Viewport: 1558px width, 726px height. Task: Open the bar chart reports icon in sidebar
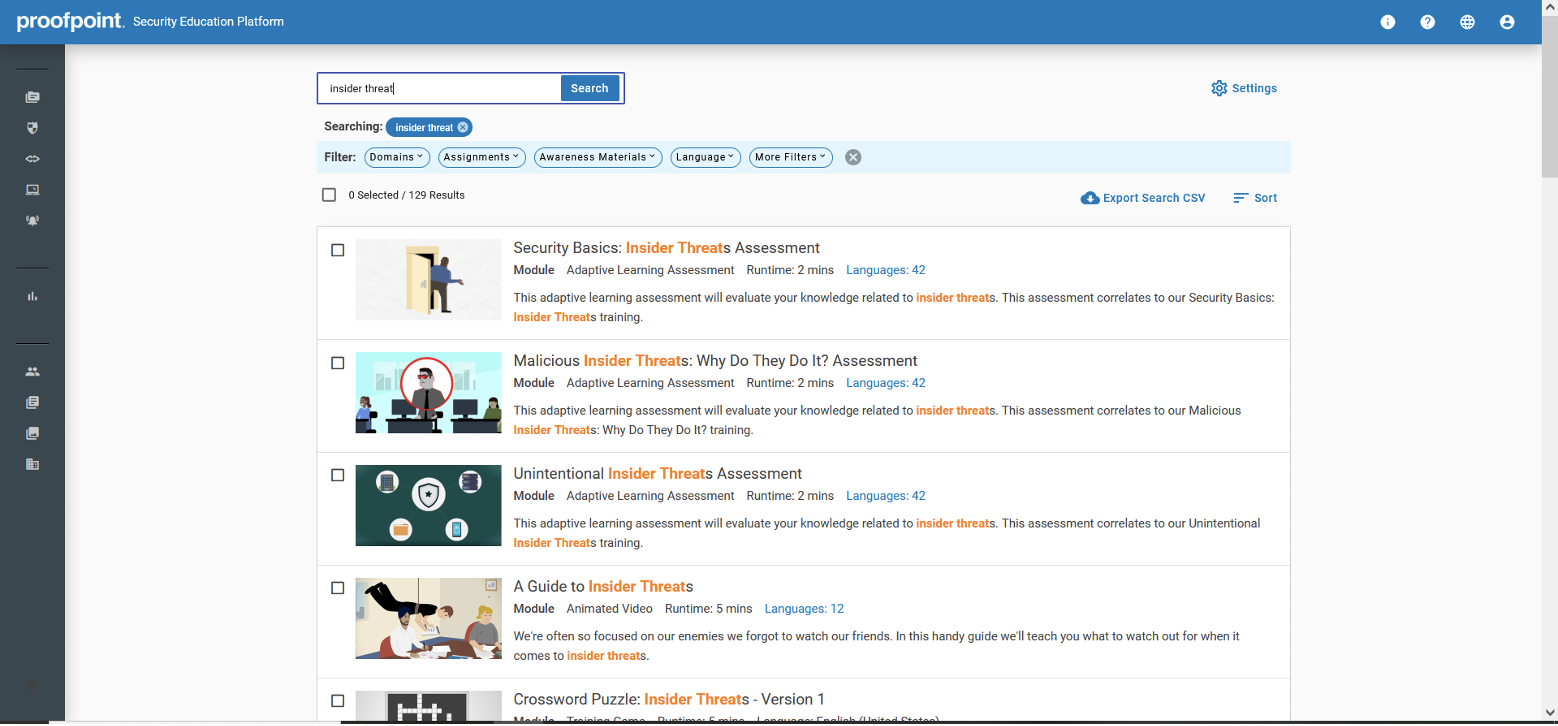coord(32,296)
